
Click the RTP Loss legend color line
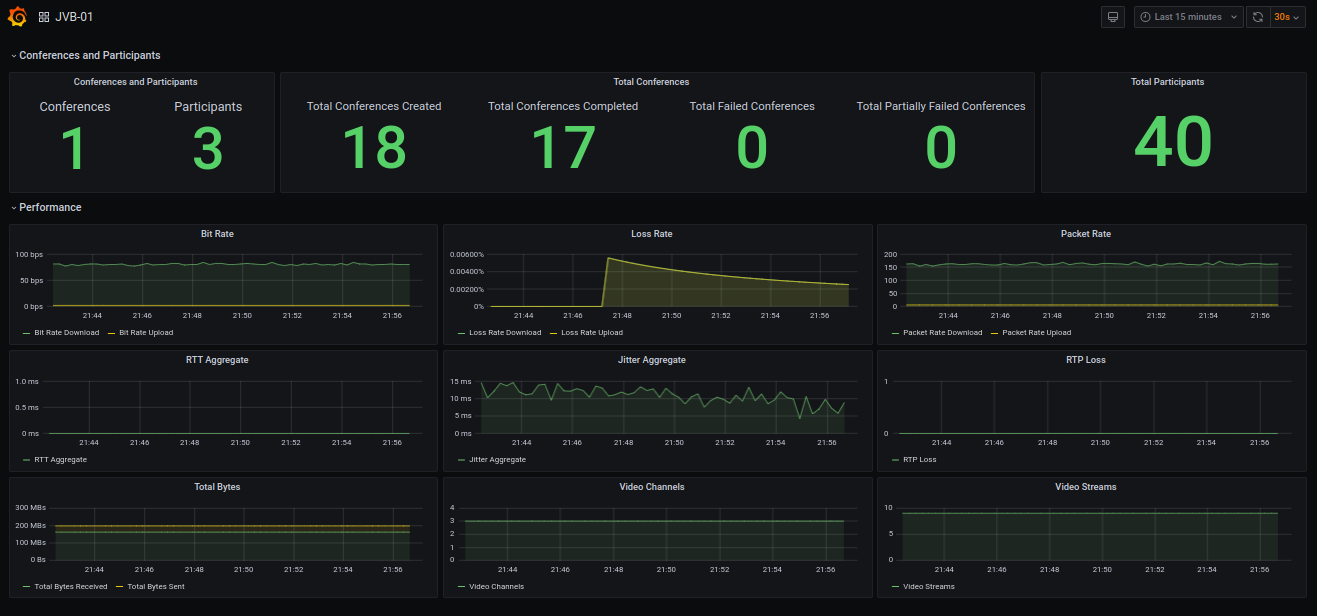tap(895, 460)
